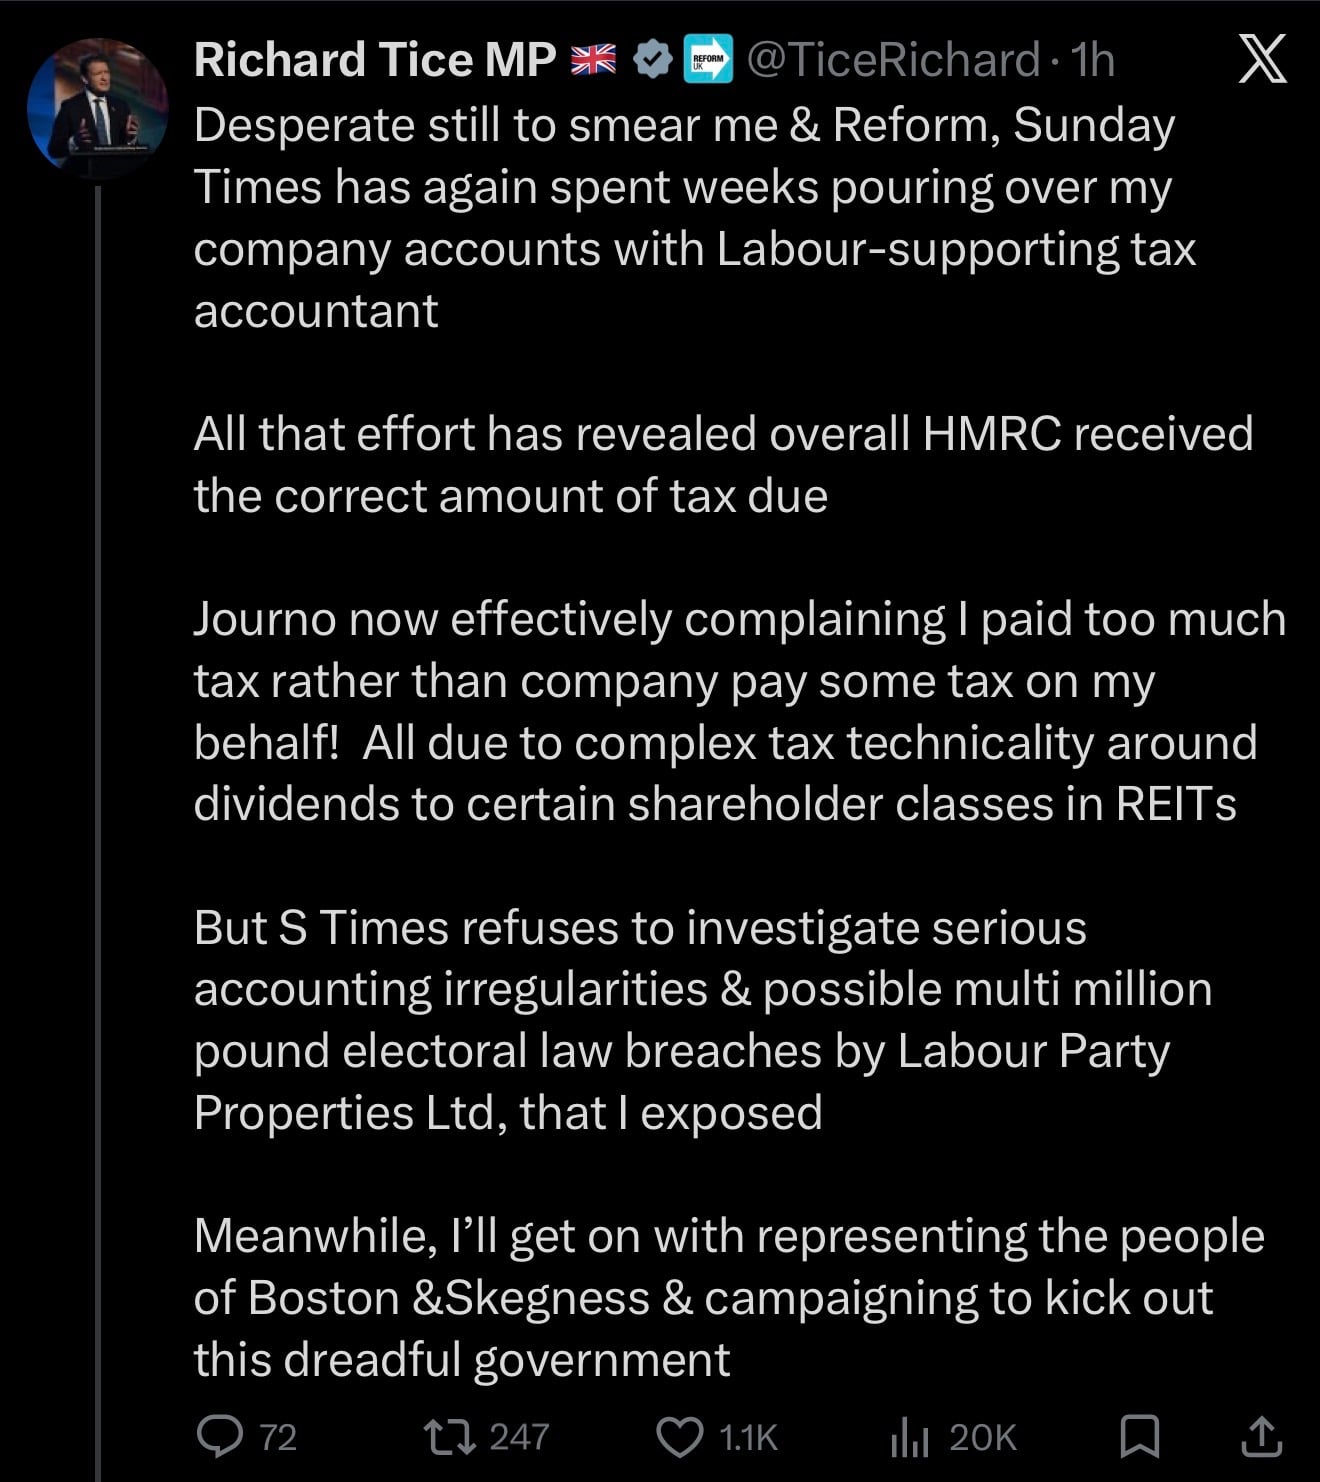Click the 1h timestamp
The width and height of the screenshot is (1320, 1482).
point(1092,60)
